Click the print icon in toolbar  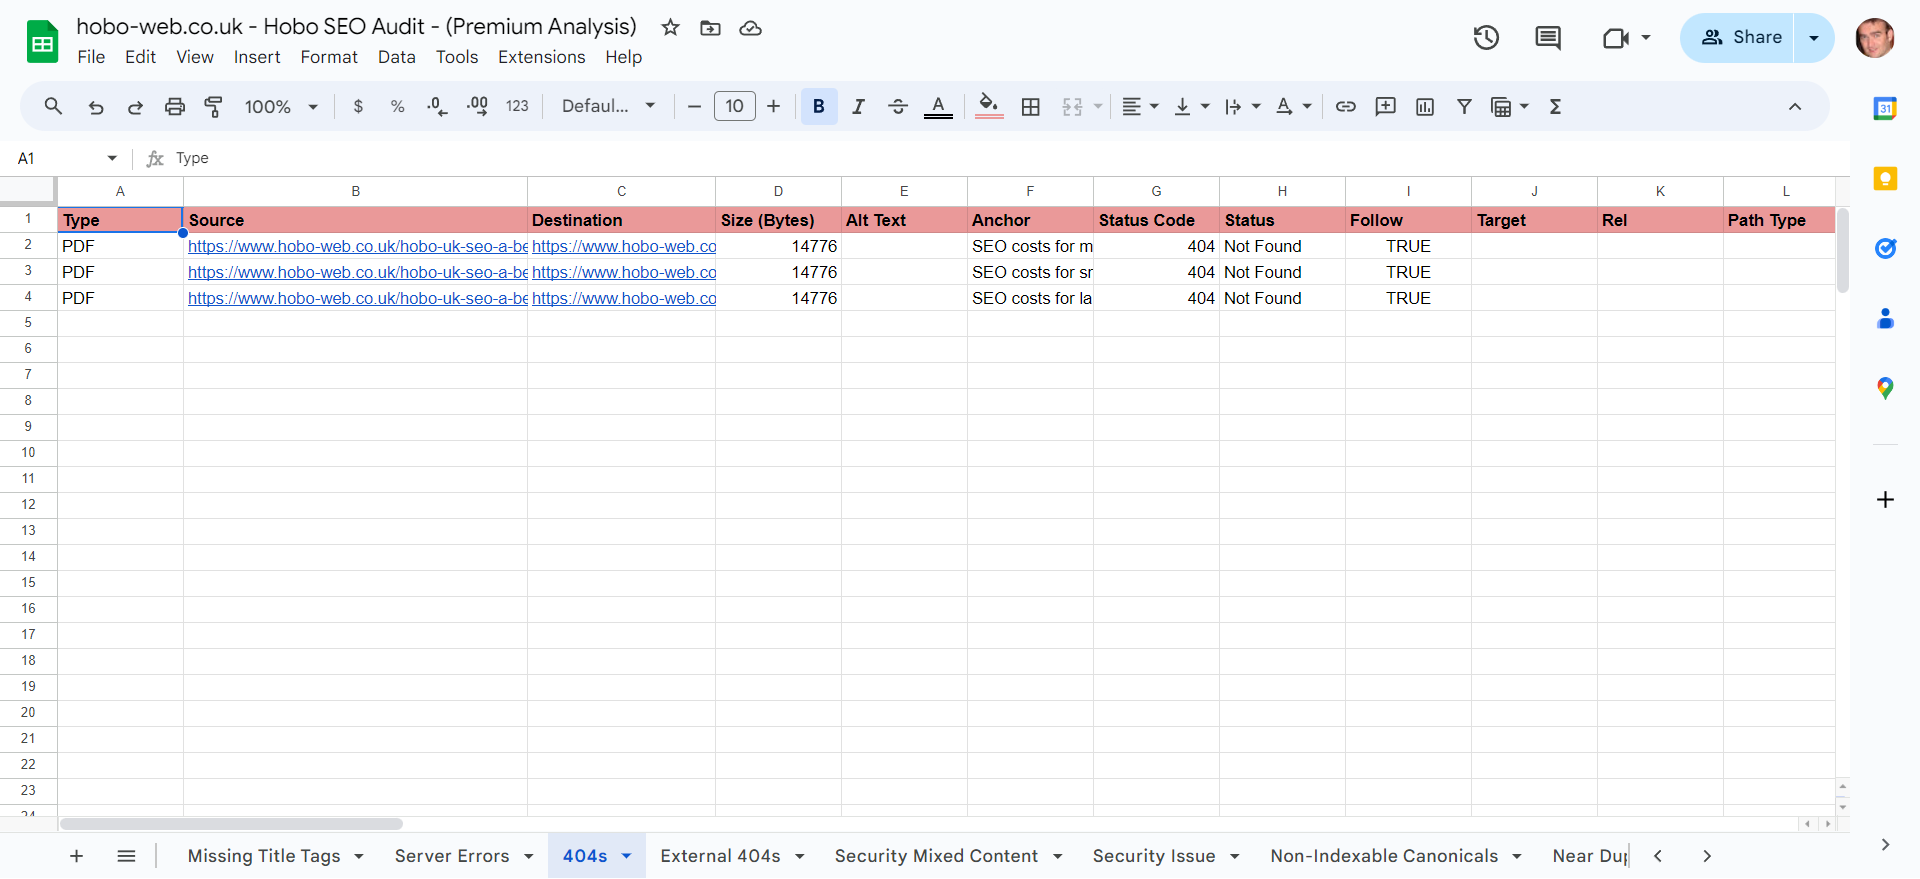point(175,106)
